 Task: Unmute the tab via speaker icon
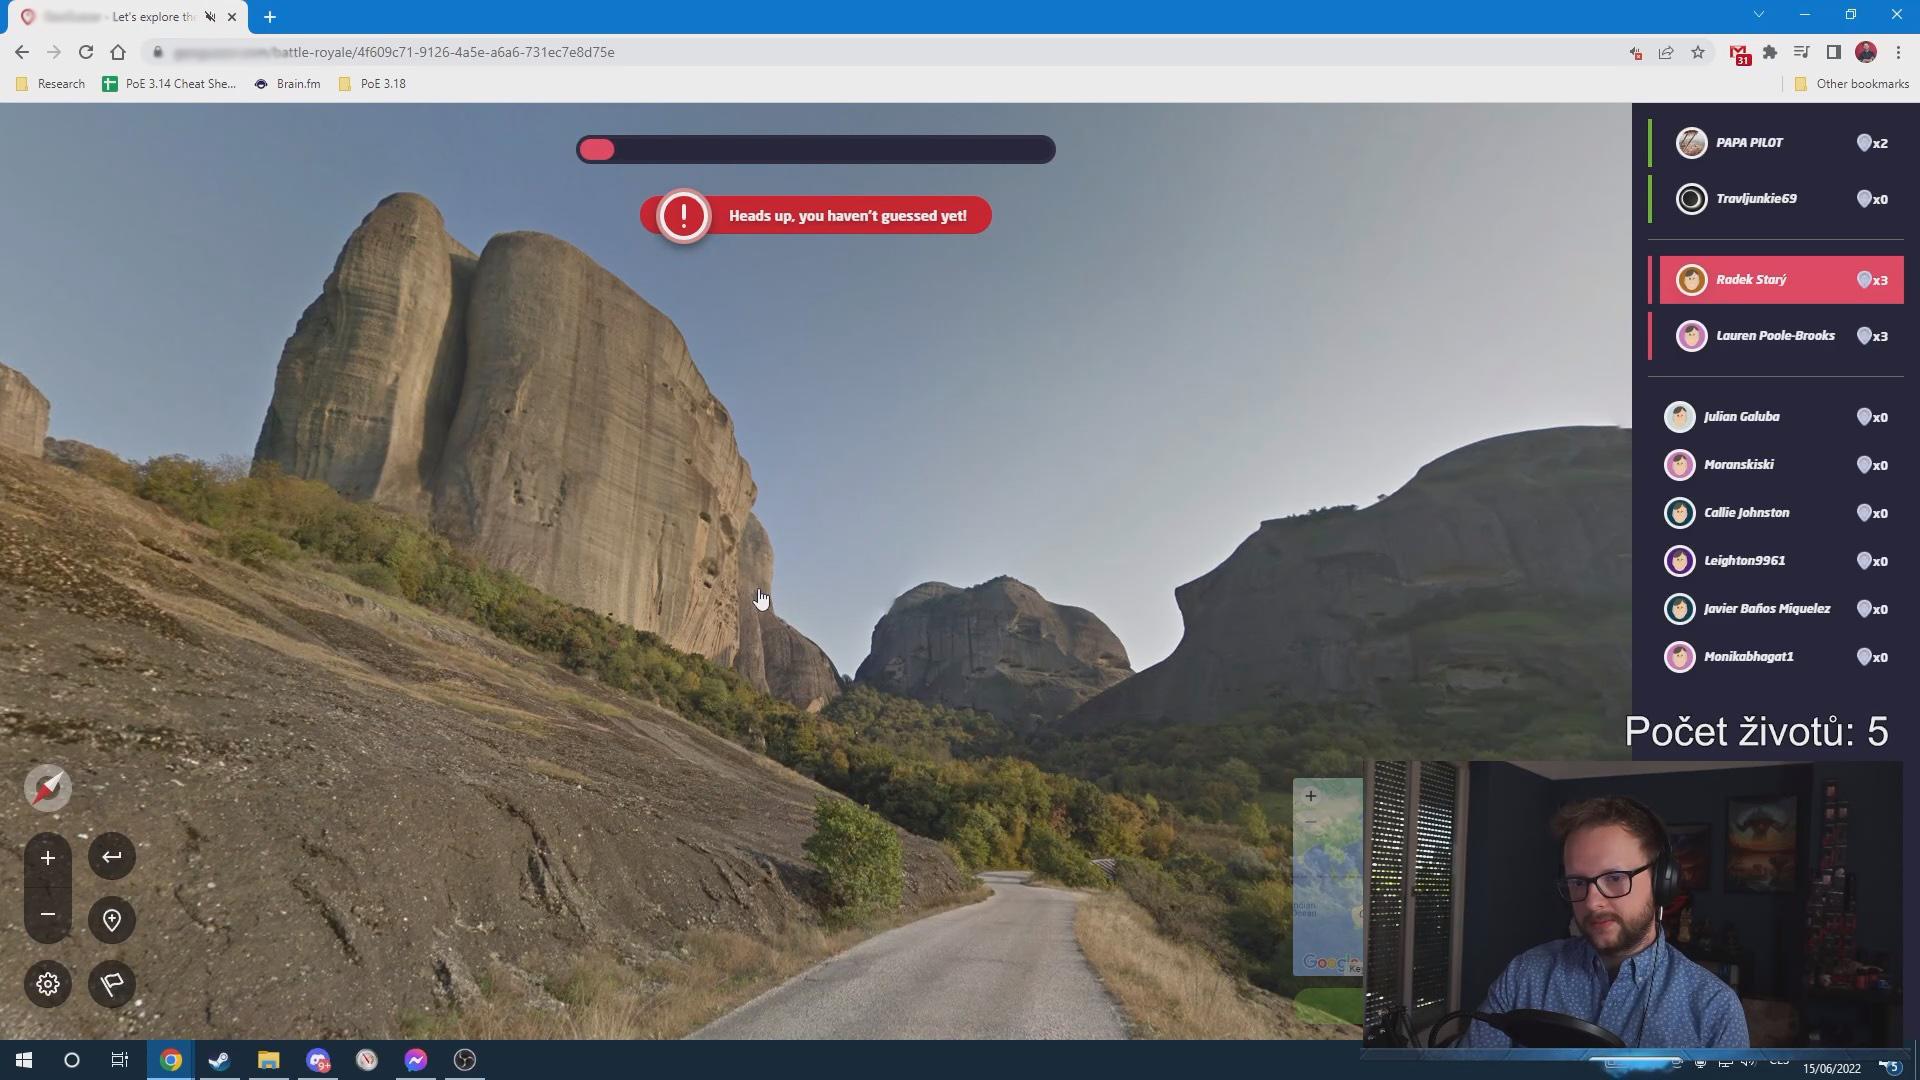click(x=210, y=17)
